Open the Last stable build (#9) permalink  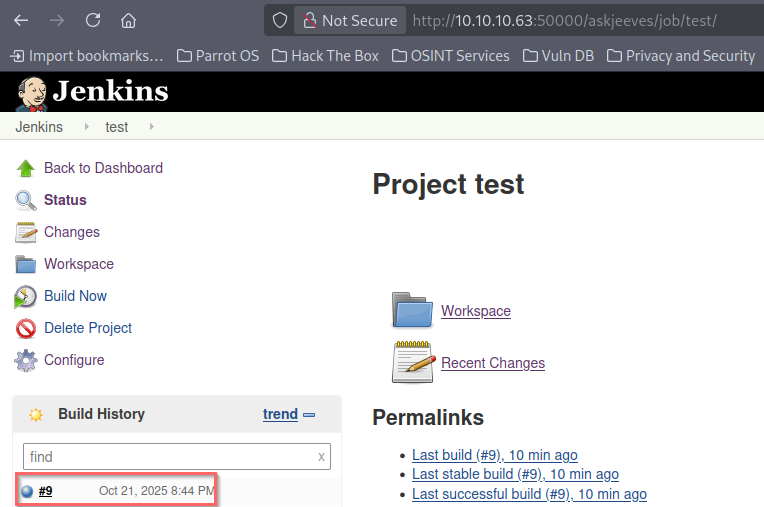tap(515, 474)
